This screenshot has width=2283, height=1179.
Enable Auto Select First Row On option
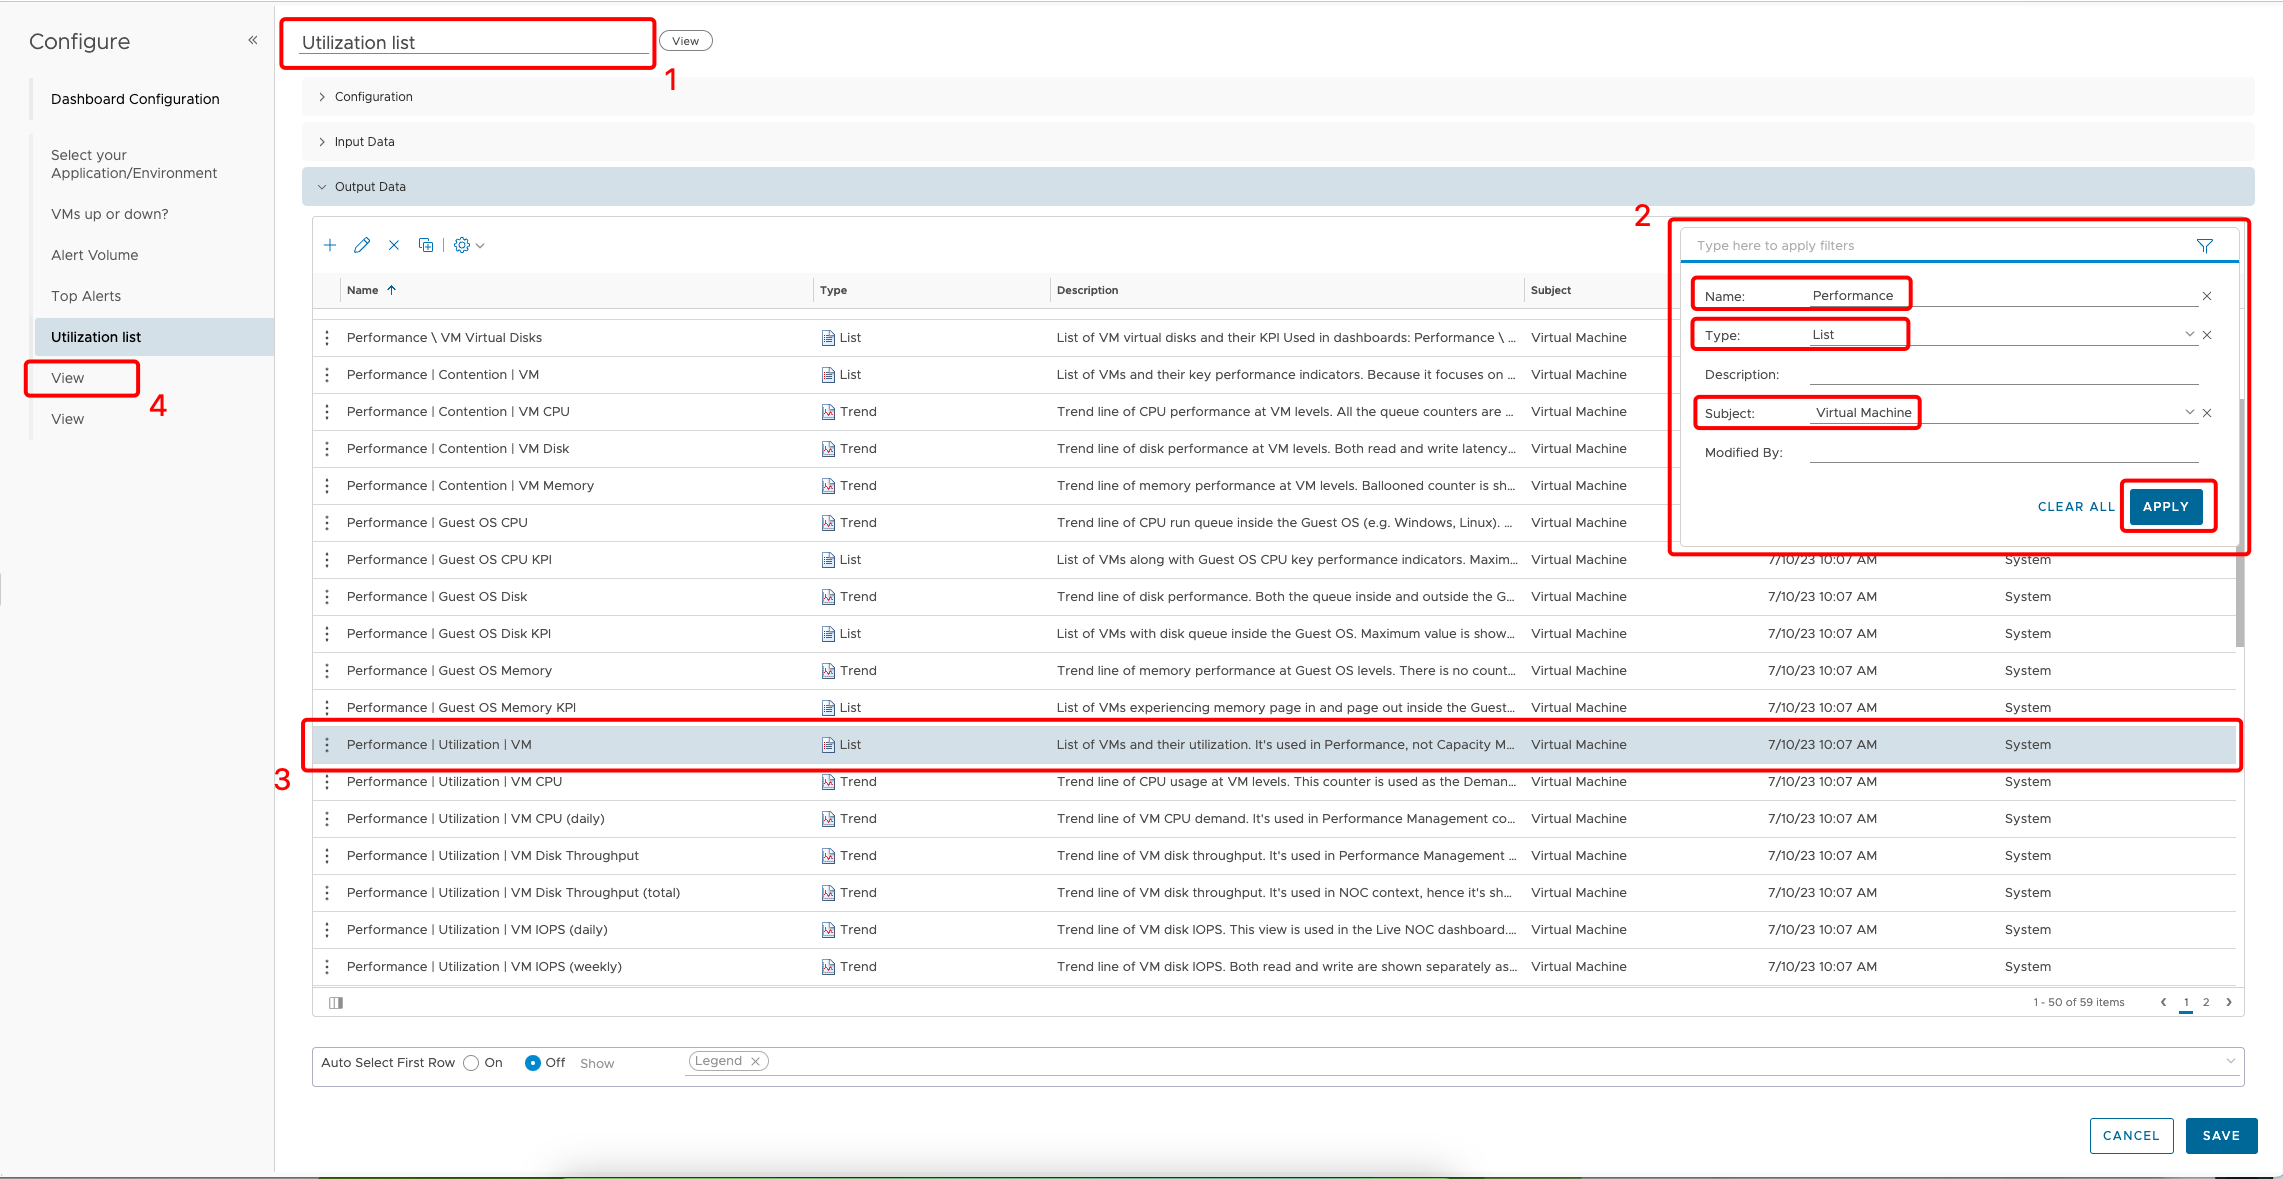[x=470, y=1062]
